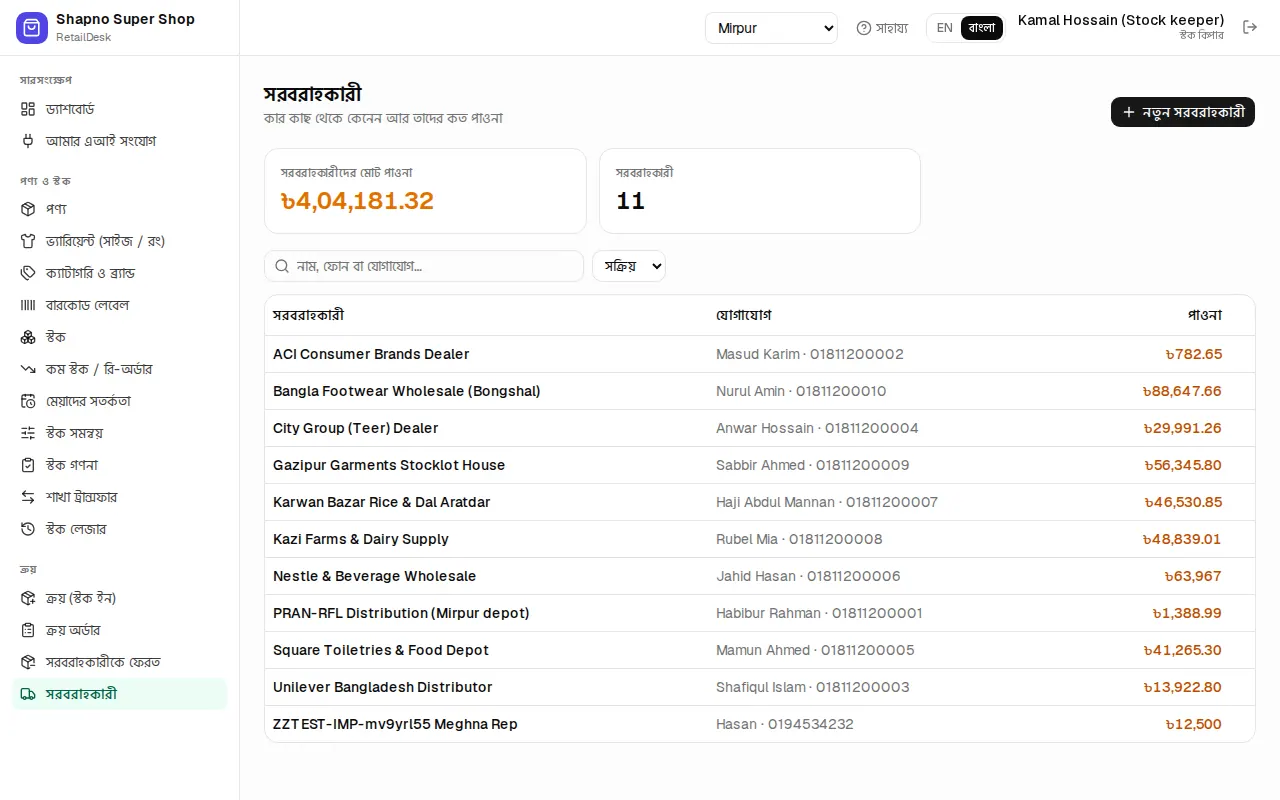Open the শাখা ট্রান্সফার arrows icon
The height and width of the screenshot is (800, 1280).
(x=28, y=497)
